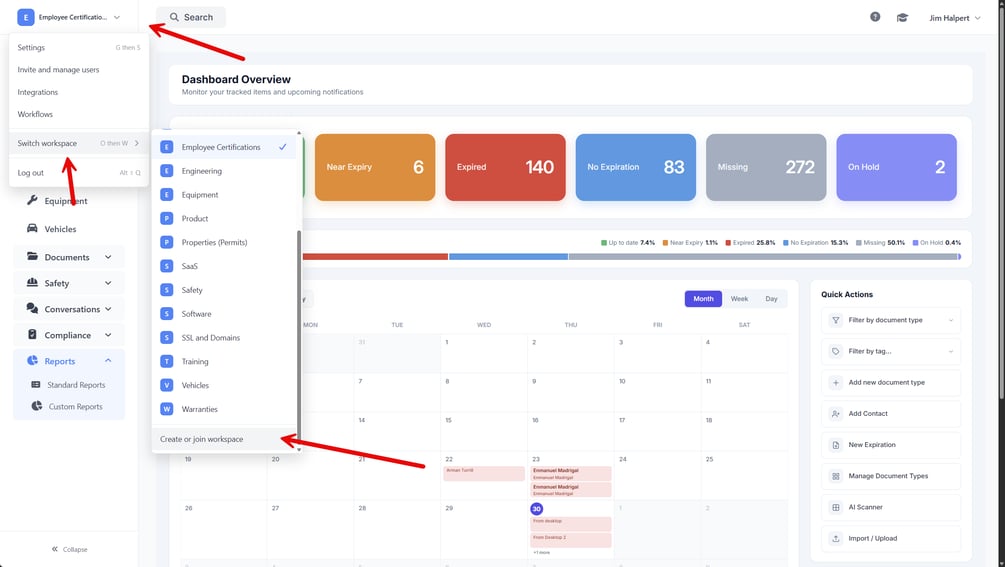Select Settings from the workspace menu
Screen dimensions: 1005x567
79,47
